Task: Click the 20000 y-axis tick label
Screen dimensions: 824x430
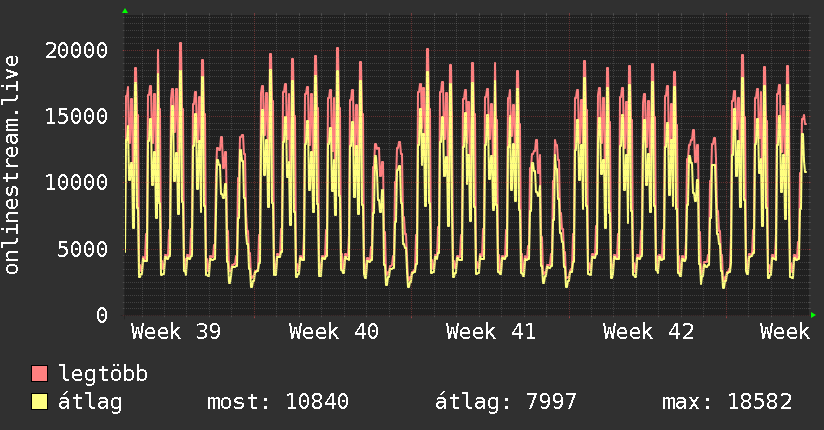Action: point(76,51)
